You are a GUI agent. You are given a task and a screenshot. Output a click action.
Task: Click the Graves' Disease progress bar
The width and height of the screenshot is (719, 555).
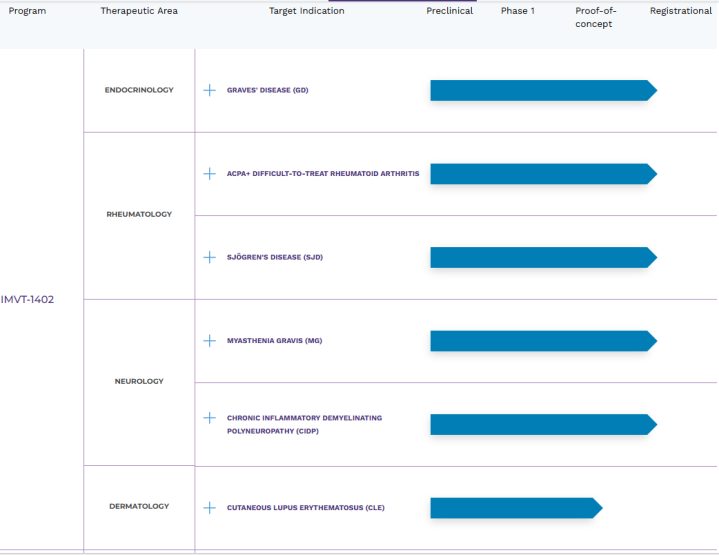point(544,90)
